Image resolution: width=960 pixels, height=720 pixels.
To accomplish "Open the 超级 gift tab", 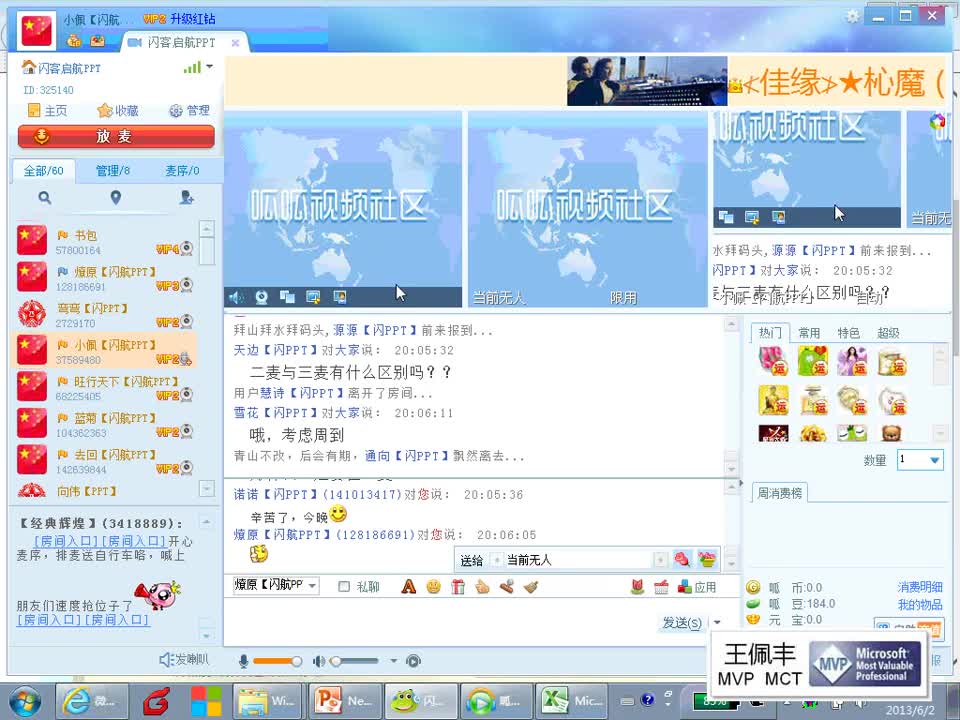I will tap(888, 332).
